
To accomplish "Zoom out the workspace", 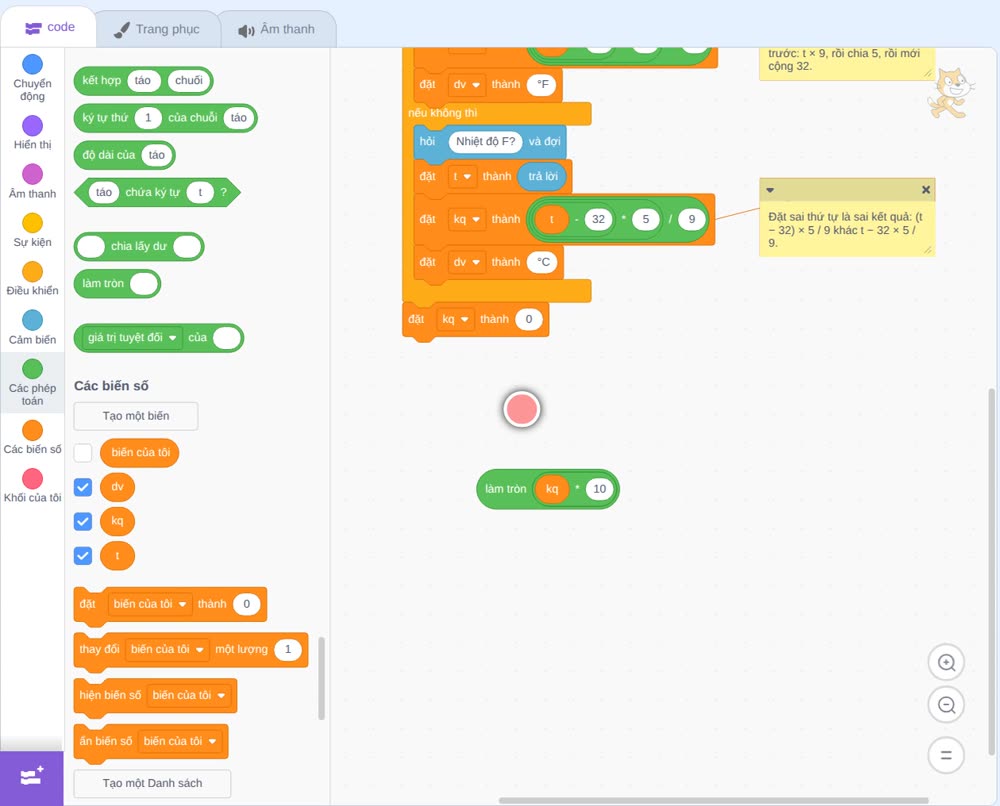I will [x=946, y=705].
